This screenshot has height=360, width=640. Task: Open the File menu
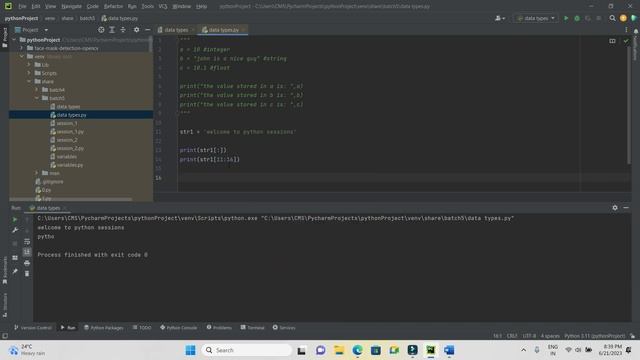click(22, 7)
